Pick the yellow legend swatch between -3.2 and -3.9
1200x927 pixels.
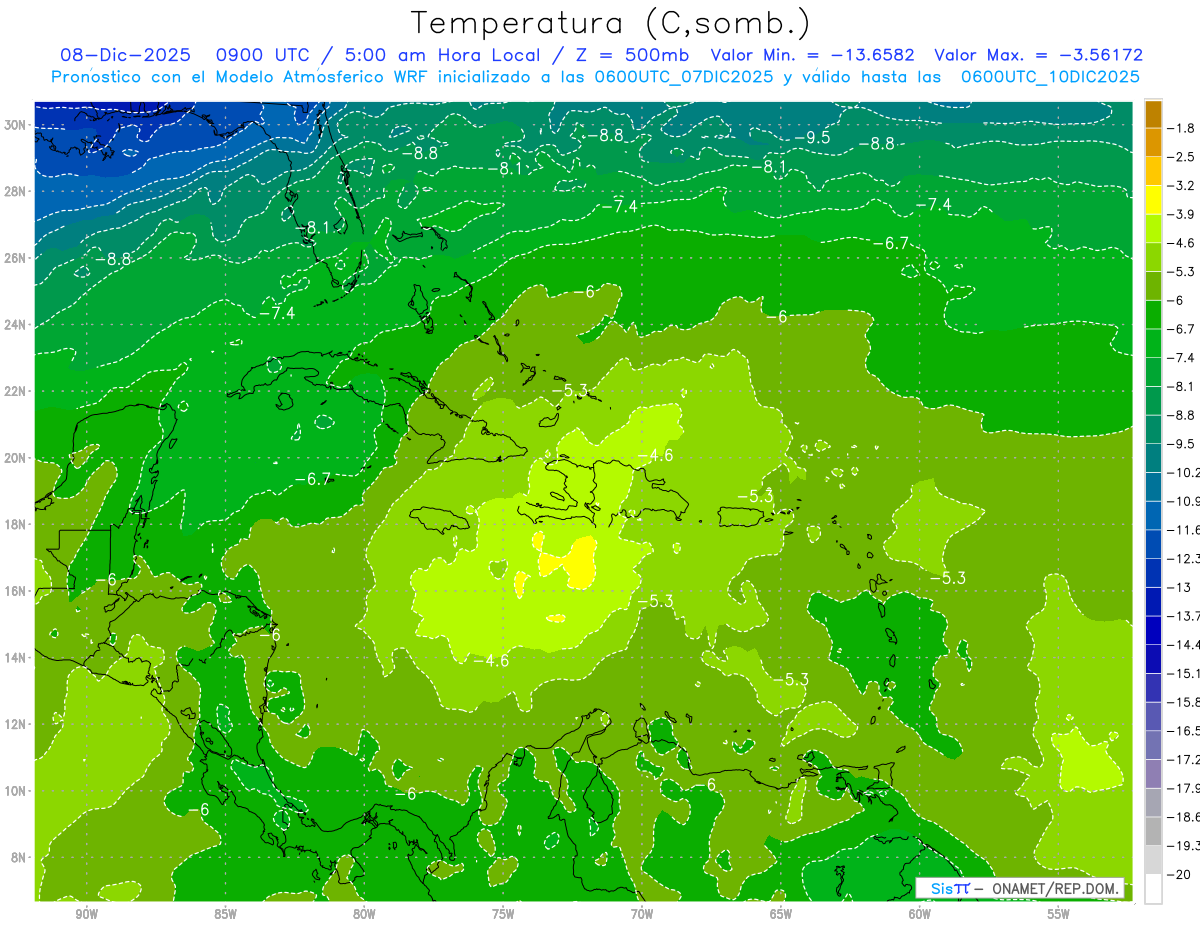pos(1153,200)
